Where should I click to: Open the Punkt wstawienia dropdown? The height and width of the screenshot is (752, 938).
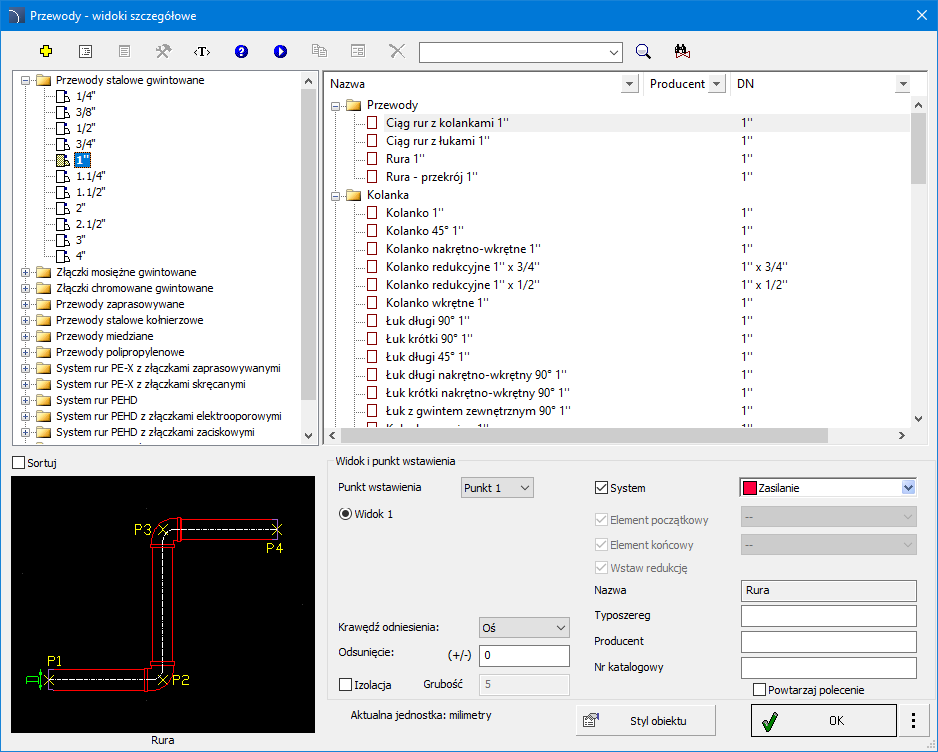pyautogui.click(x=497, y=487)
